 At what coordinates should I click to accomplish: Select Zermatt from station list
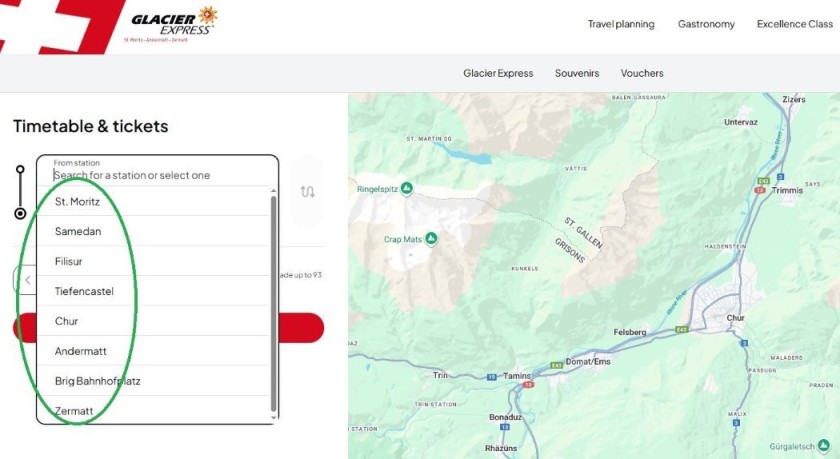point(153,411)
